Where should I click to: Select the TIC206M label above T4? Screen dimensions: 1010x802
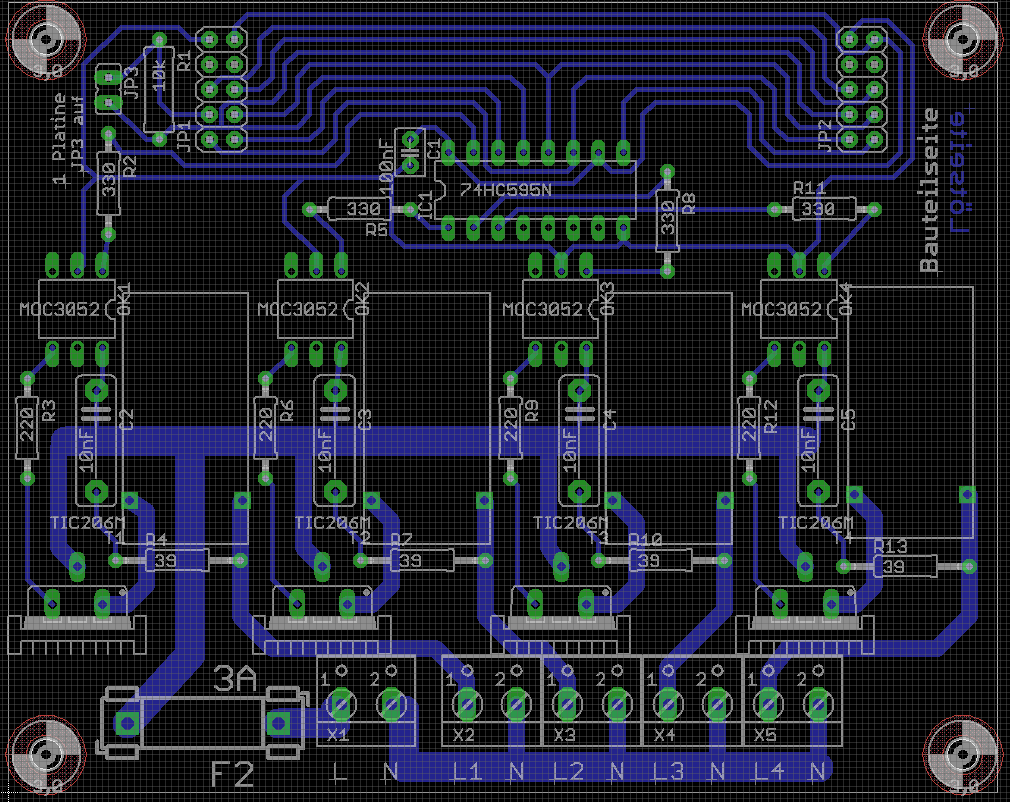(815, 522)
